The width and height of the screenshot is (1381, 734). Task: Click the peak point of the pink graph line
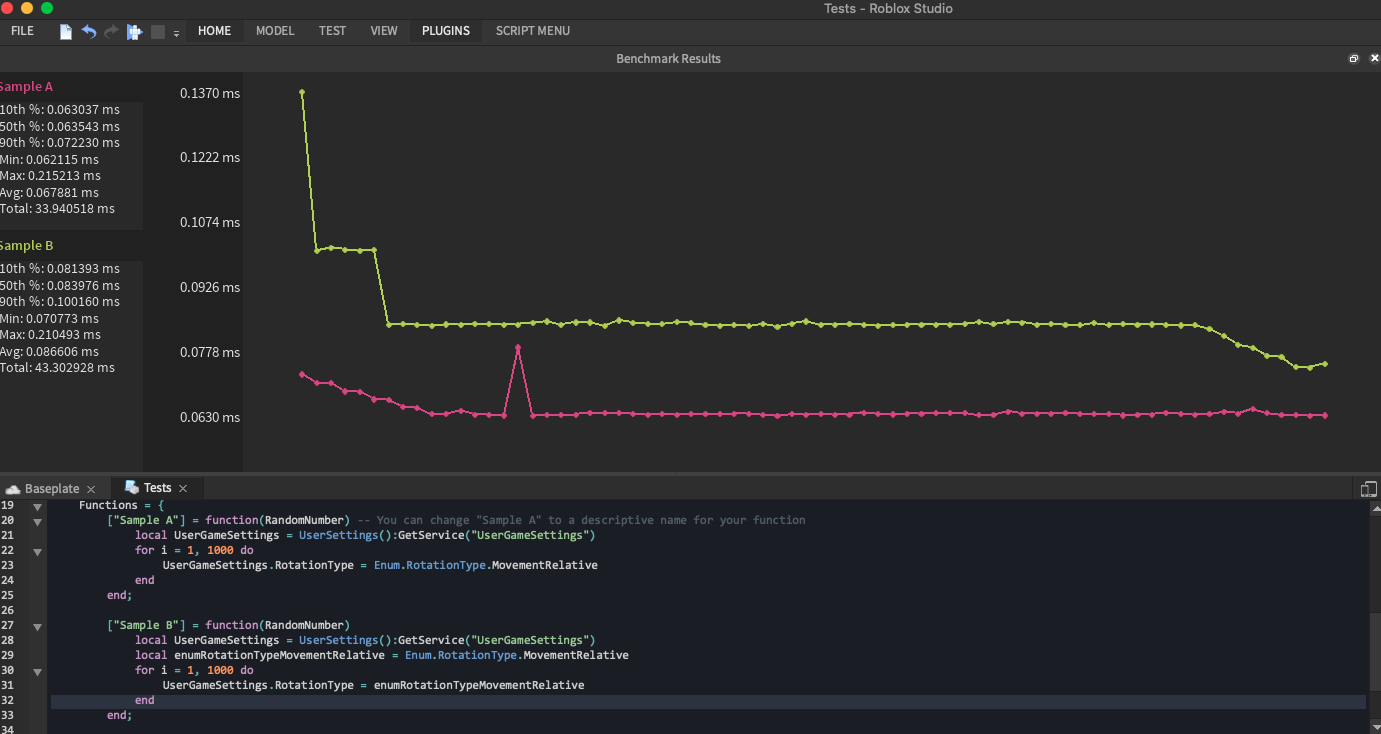coord(518,347)
